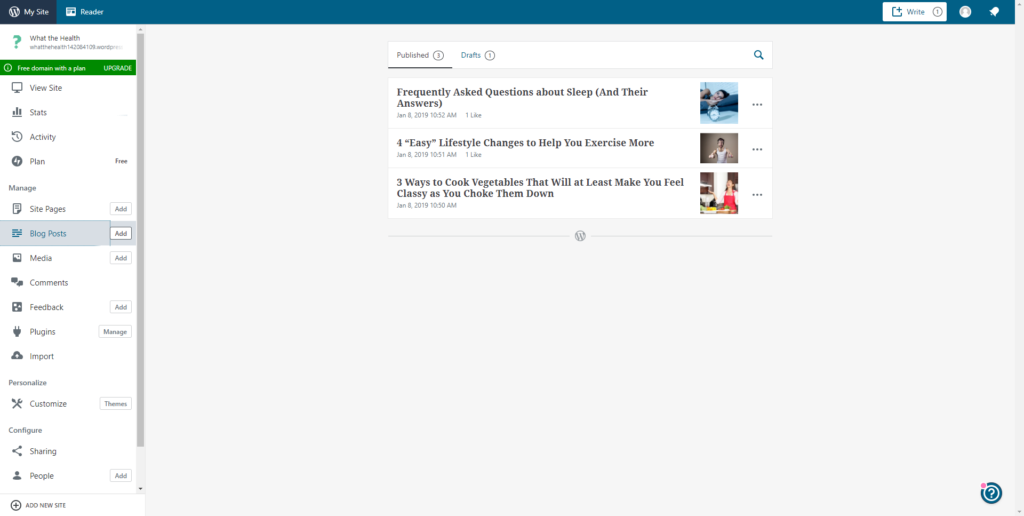This screenshot has width=1024, height=516.
Task: Click the Plan lightning icon
Action: pos(17,161)
